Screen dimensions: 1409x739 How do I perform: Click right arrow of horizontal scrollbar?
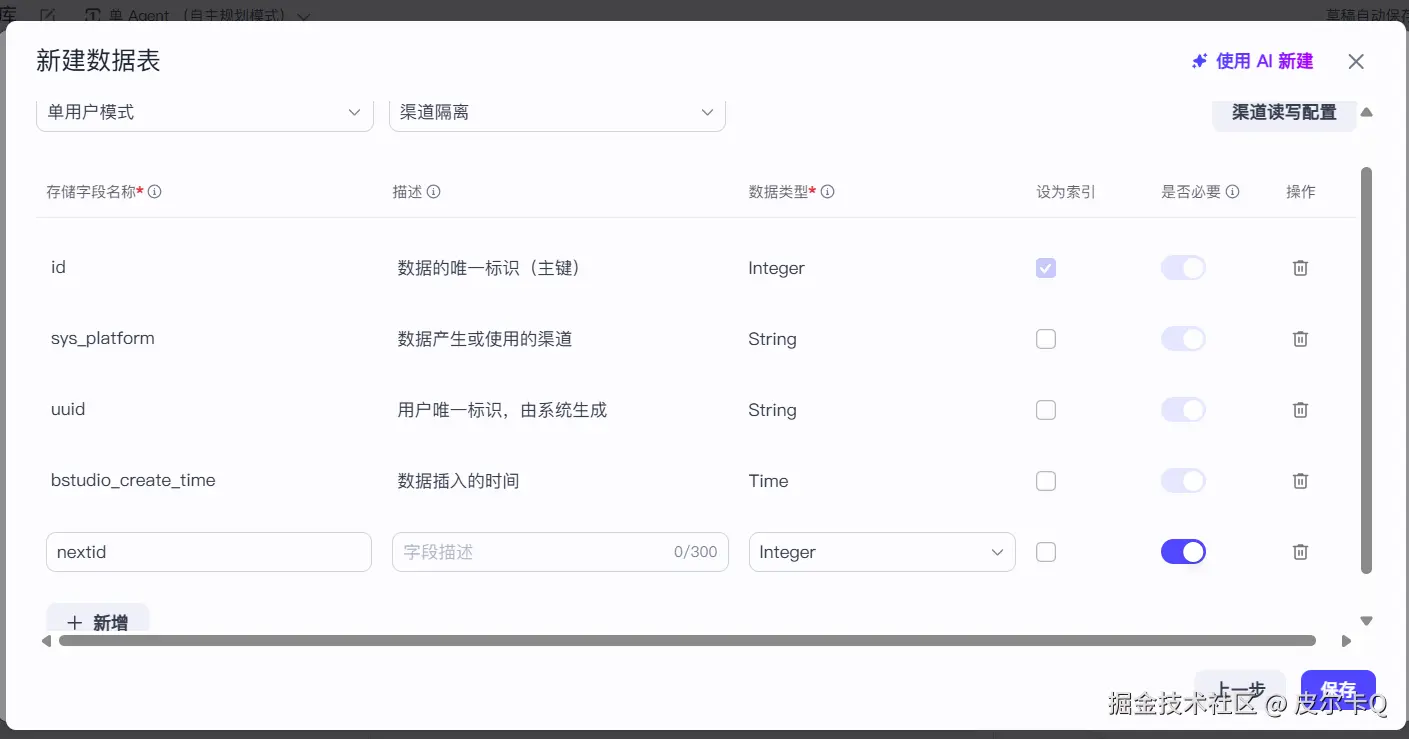pos(1346,641)
